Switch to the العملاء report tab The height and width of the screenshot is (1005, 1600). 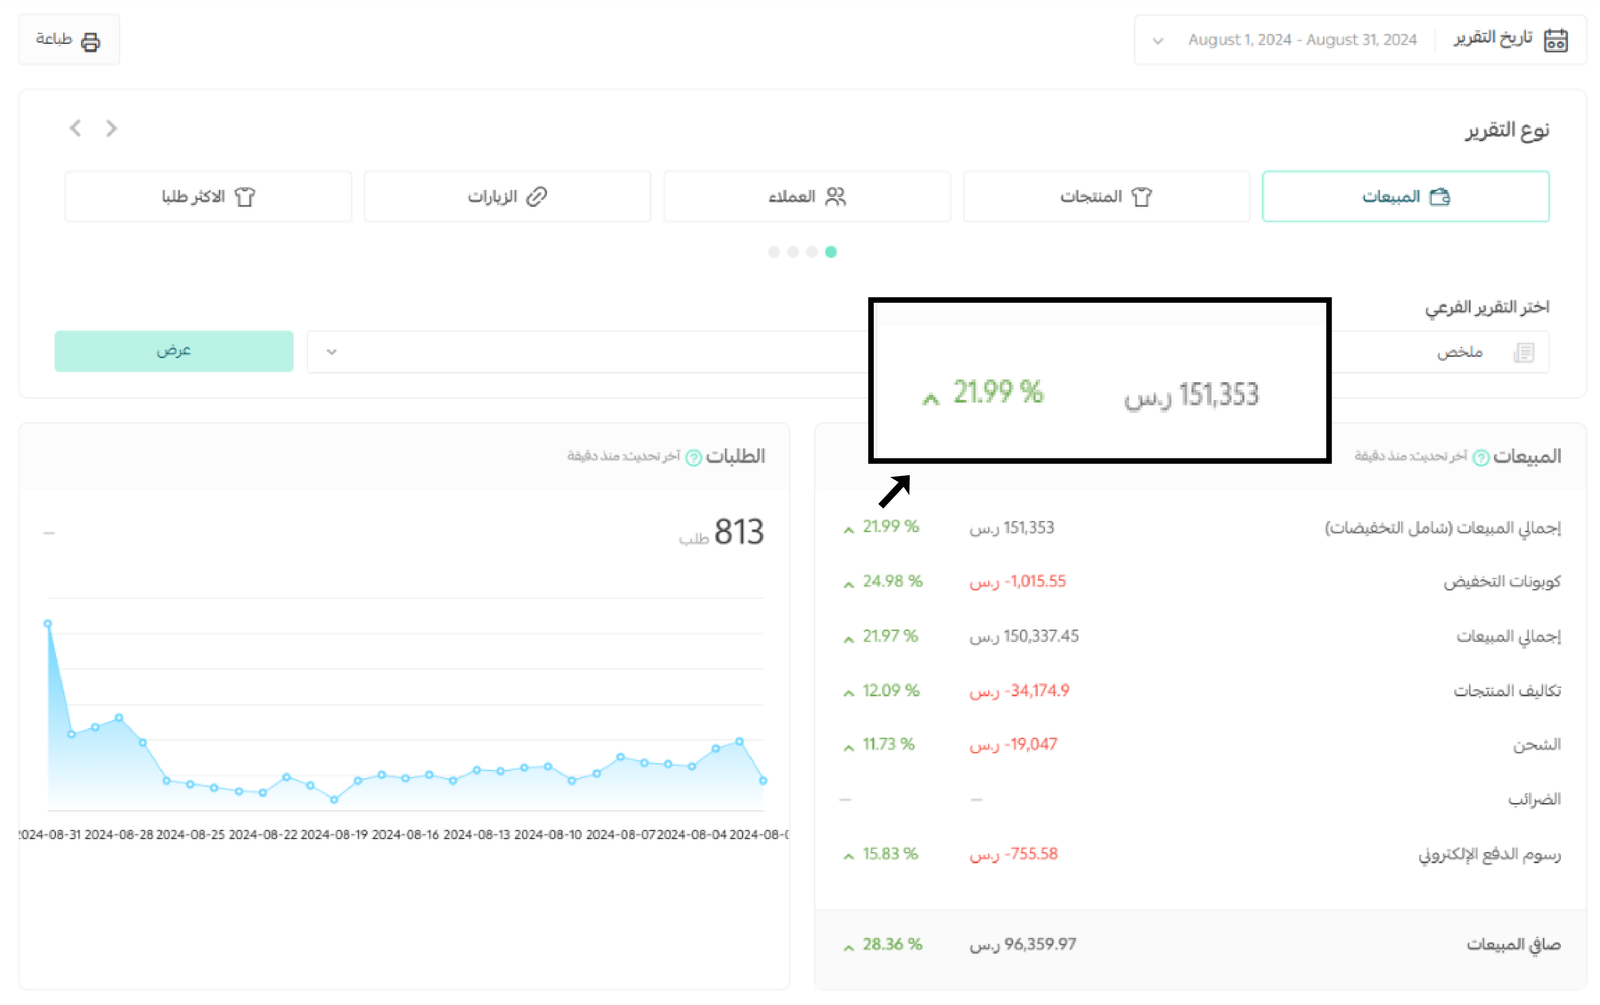pos(806,197)
